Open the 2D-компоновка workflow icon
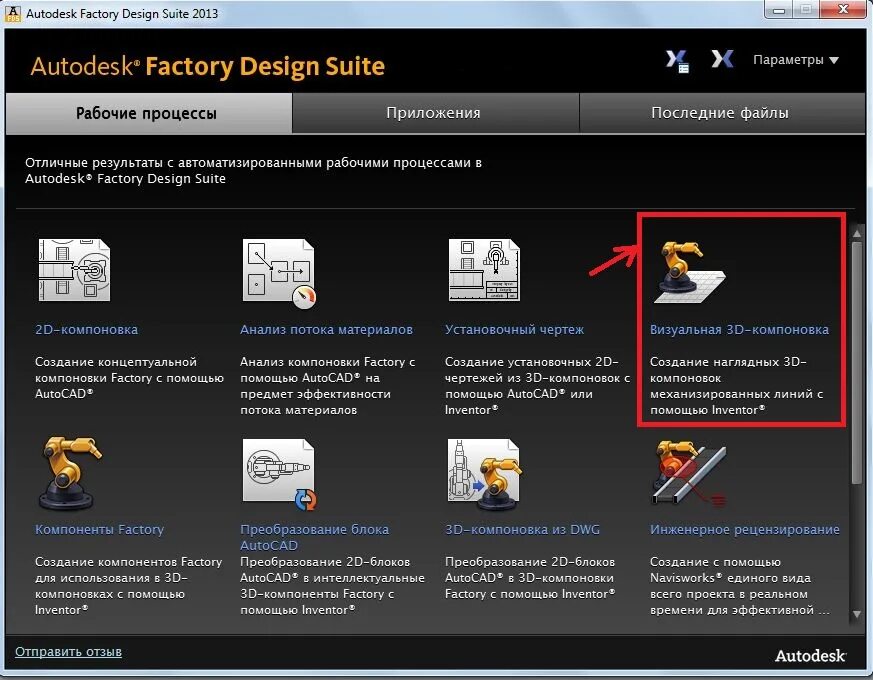This screenshot has width=873, height=680. [74, 270]
